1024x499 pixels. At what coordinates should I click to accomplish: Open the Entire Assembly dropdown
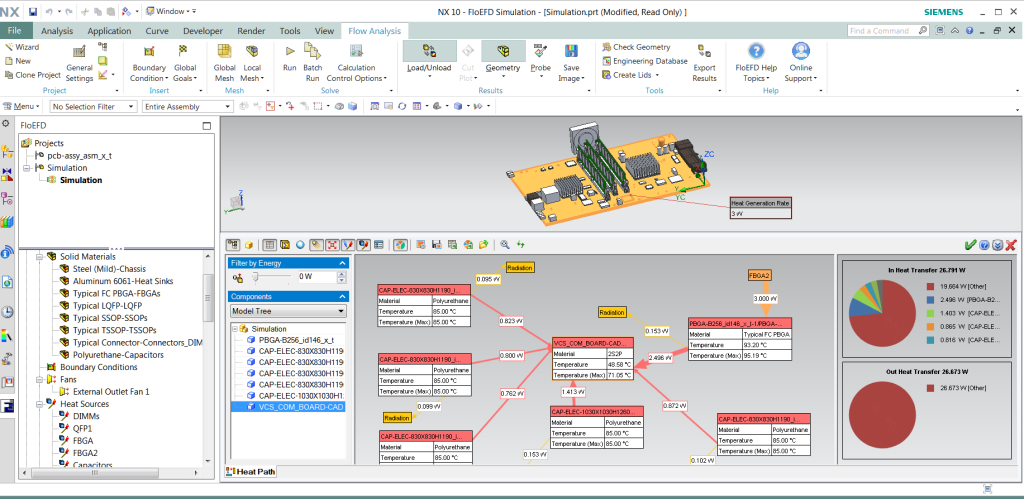click(187, 106)
